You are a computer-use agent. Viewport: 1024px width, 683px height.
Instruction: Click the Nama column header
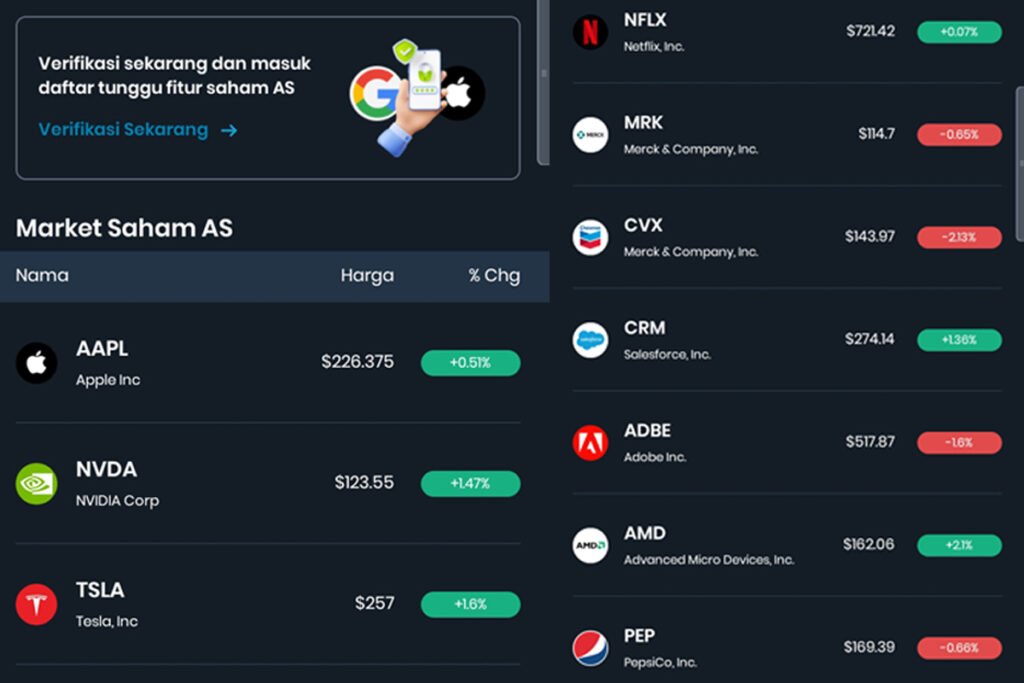pos(42,275)
